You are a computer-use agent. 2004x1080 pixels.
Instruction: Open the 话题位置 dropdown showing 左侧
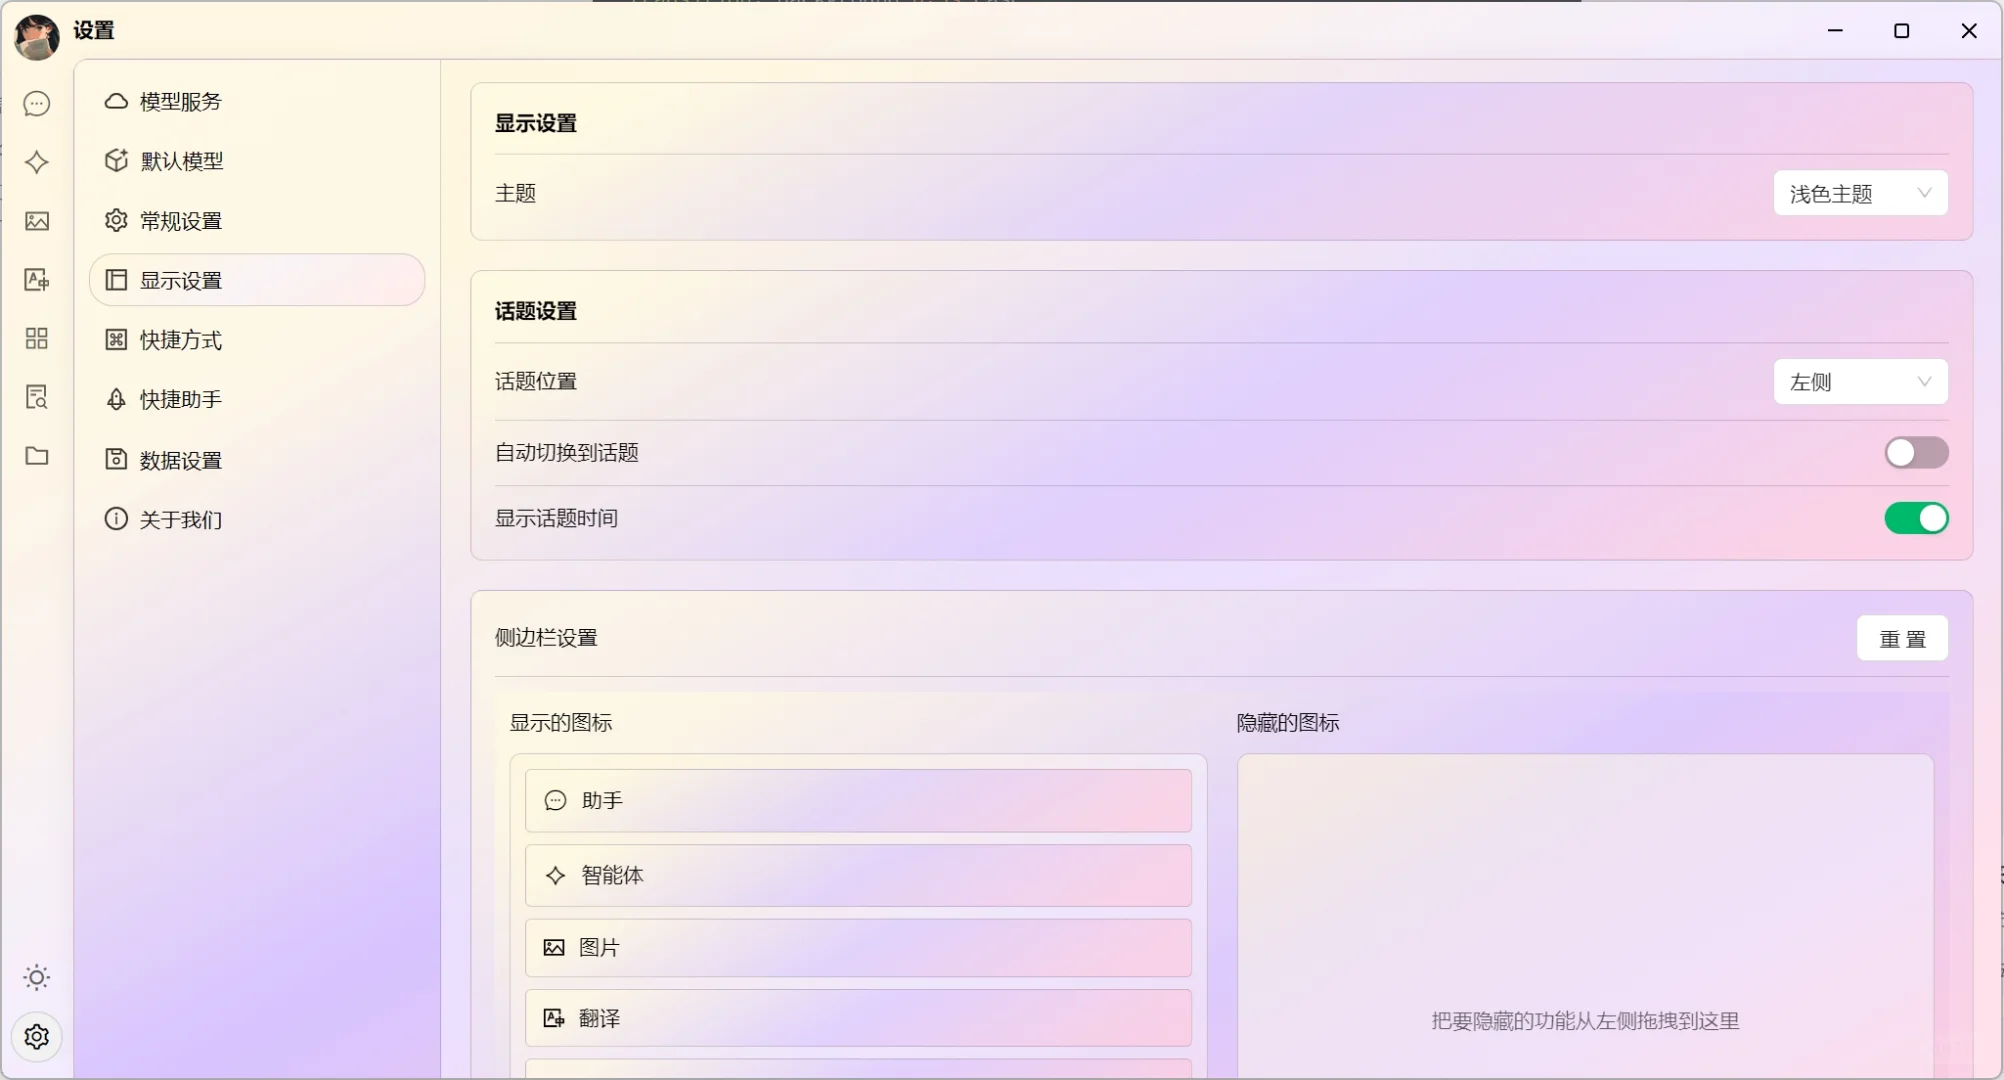tap(1859, 381)
